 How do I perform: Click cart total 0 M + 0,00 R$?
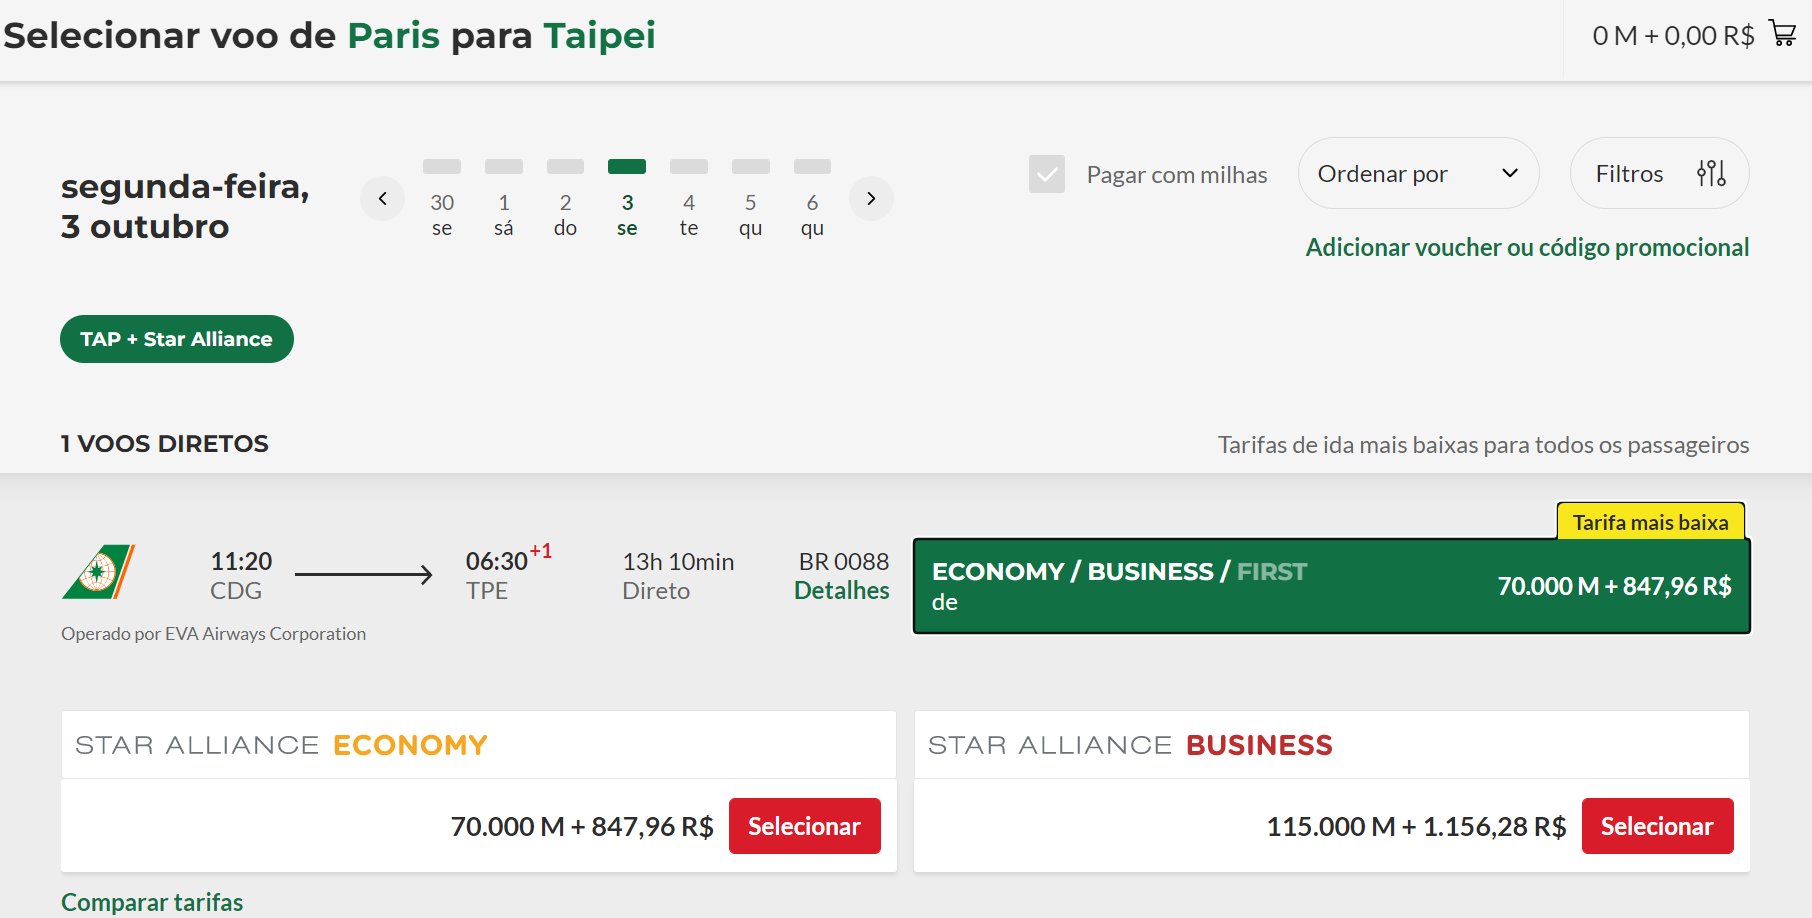pyautogui.click(x=1673, y=36)
